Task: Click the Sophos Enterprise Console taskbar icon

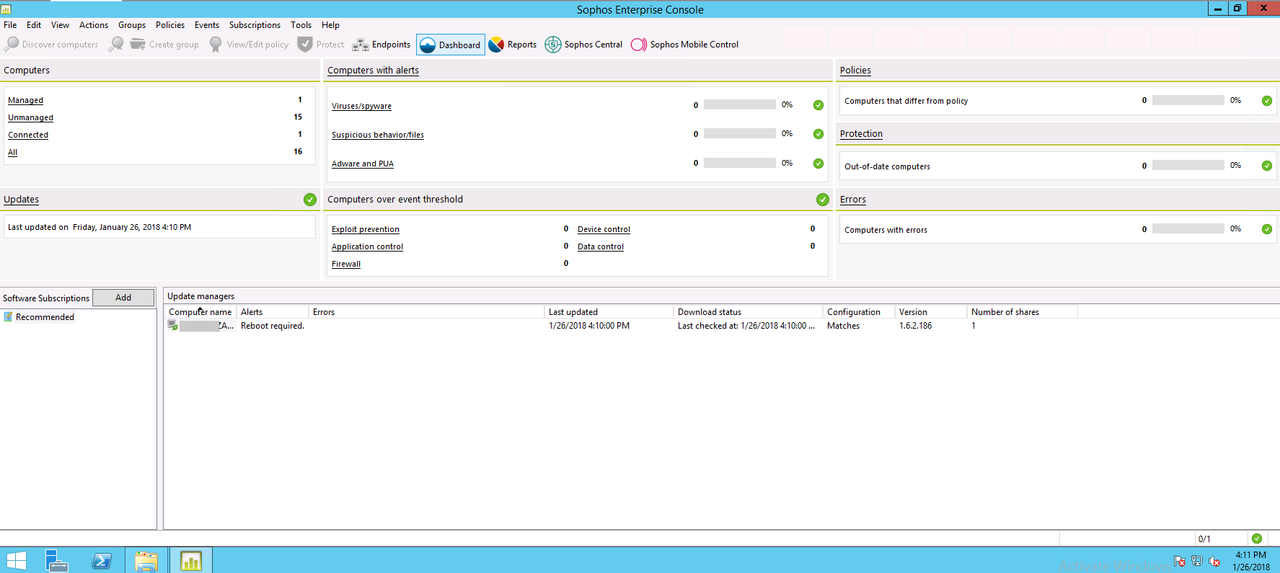Action: coord(190,561)
